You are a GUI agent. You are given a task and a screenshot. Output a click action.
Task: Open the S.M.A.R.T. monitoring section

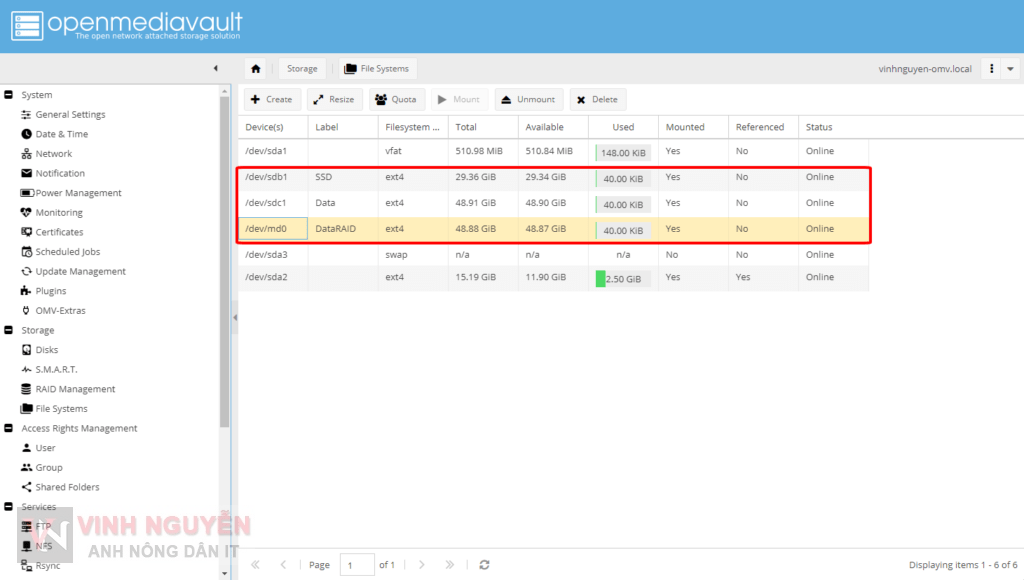click(58, 369)
